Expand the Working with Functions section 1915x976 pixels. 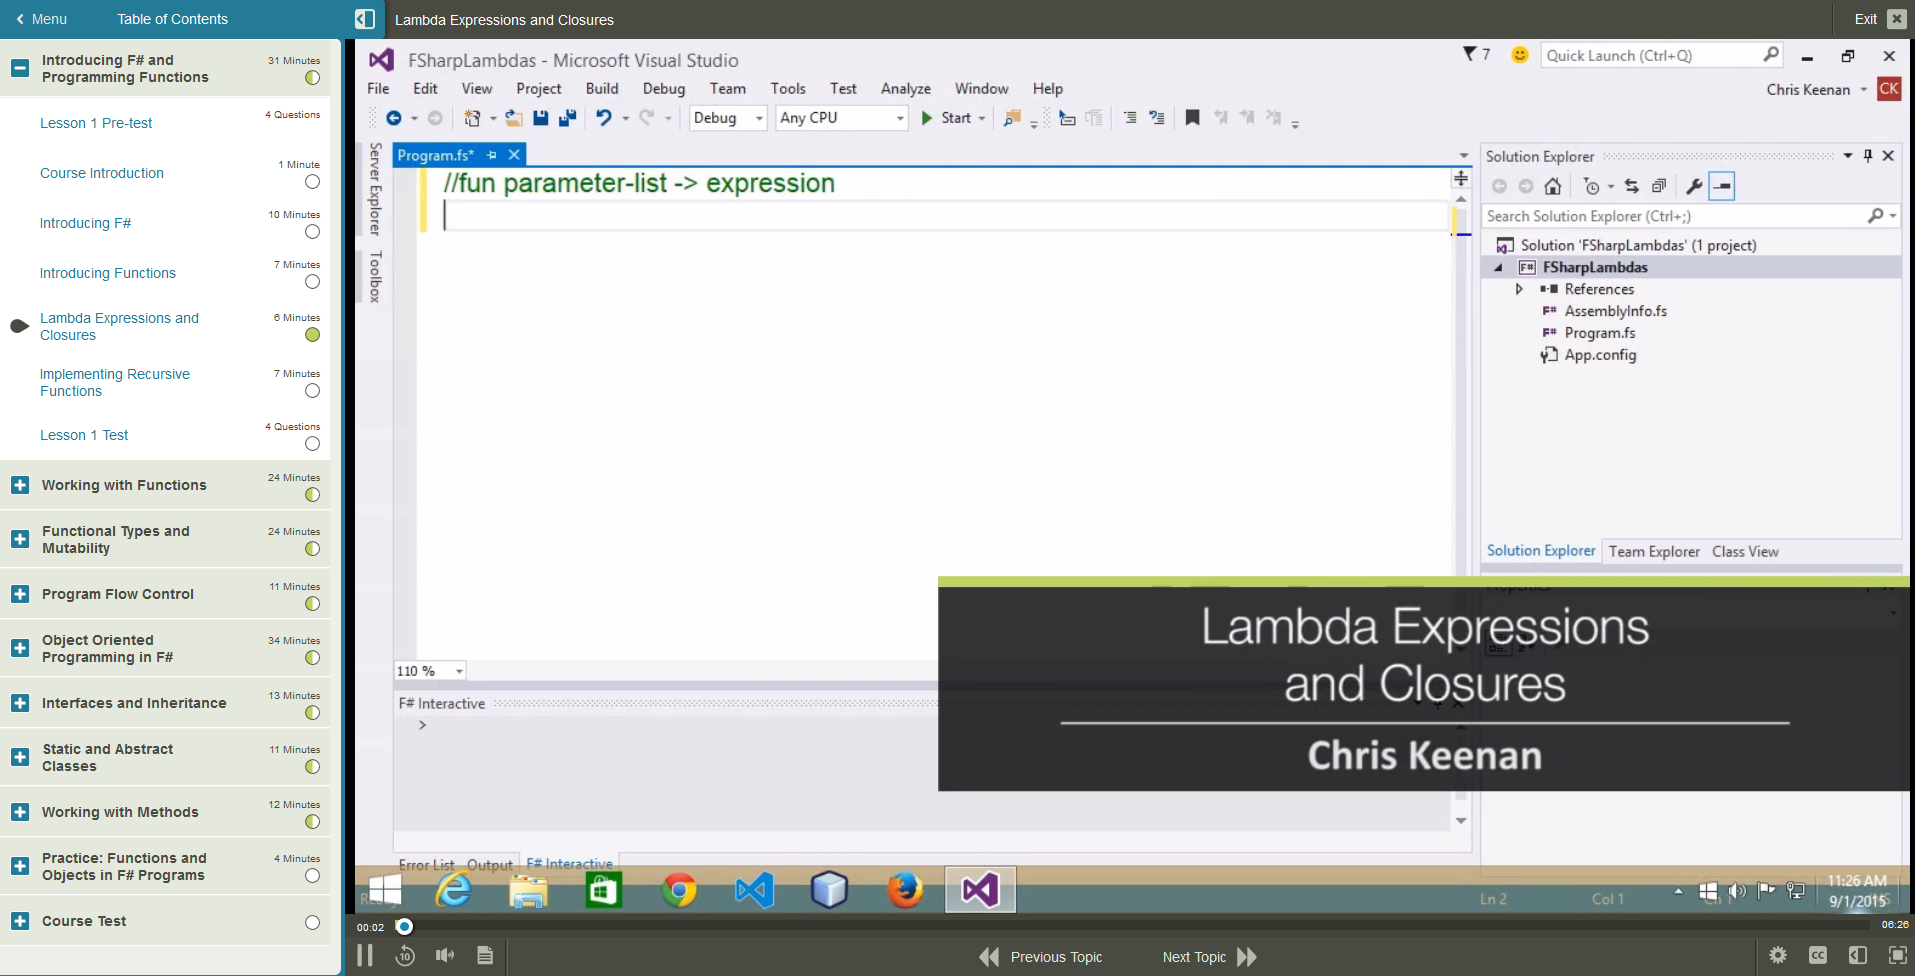(x=20, y=485)
